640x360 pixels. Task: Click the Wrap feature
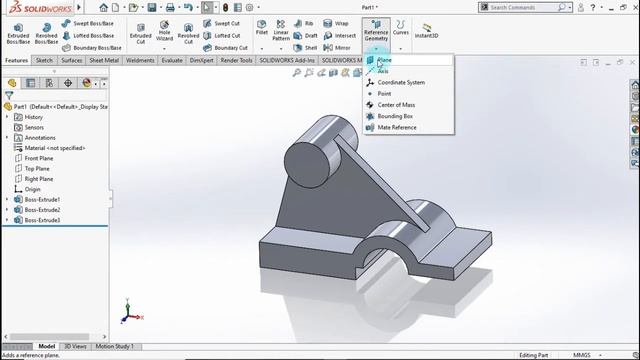pos(336,23)
